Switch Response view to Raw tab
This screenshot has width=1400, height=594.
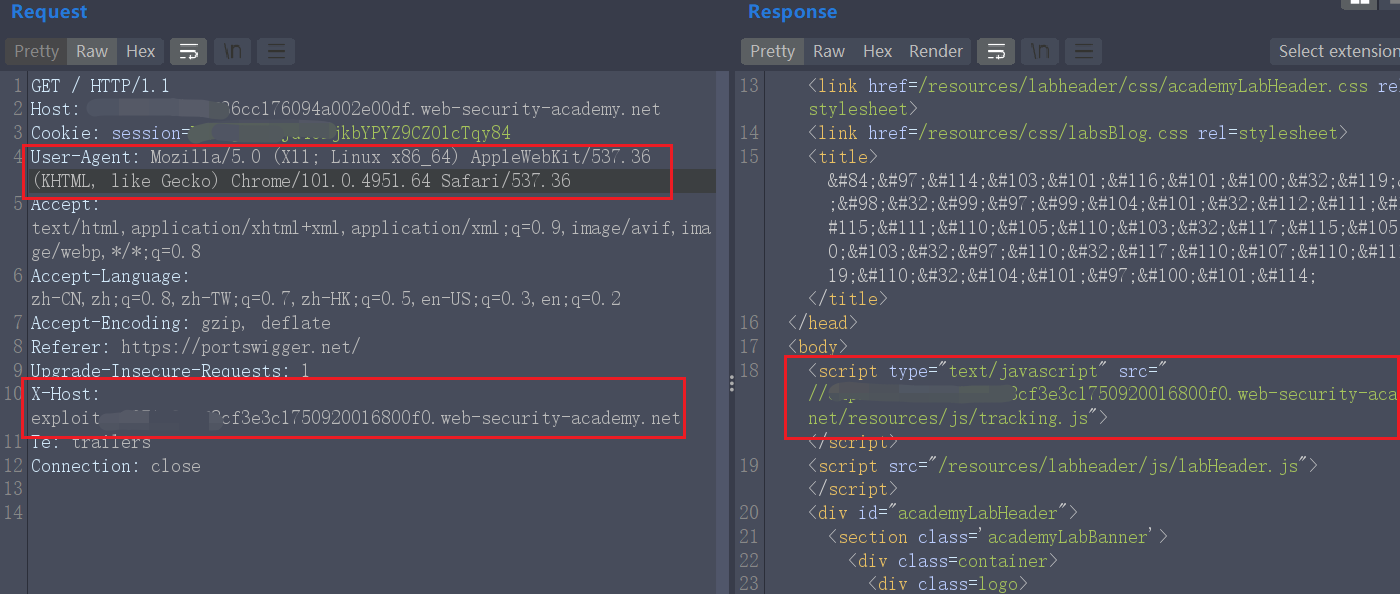point(828,51)
